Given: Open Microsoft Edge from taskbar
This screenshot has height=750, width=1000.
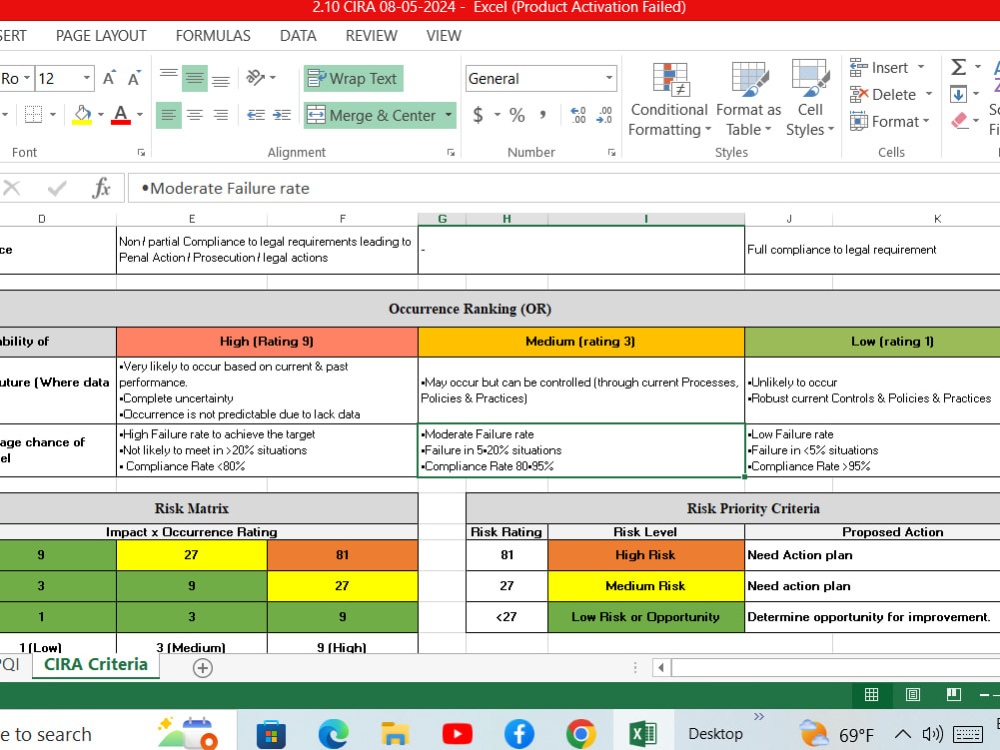Looking at the screenshot, I should pos(334,733).
